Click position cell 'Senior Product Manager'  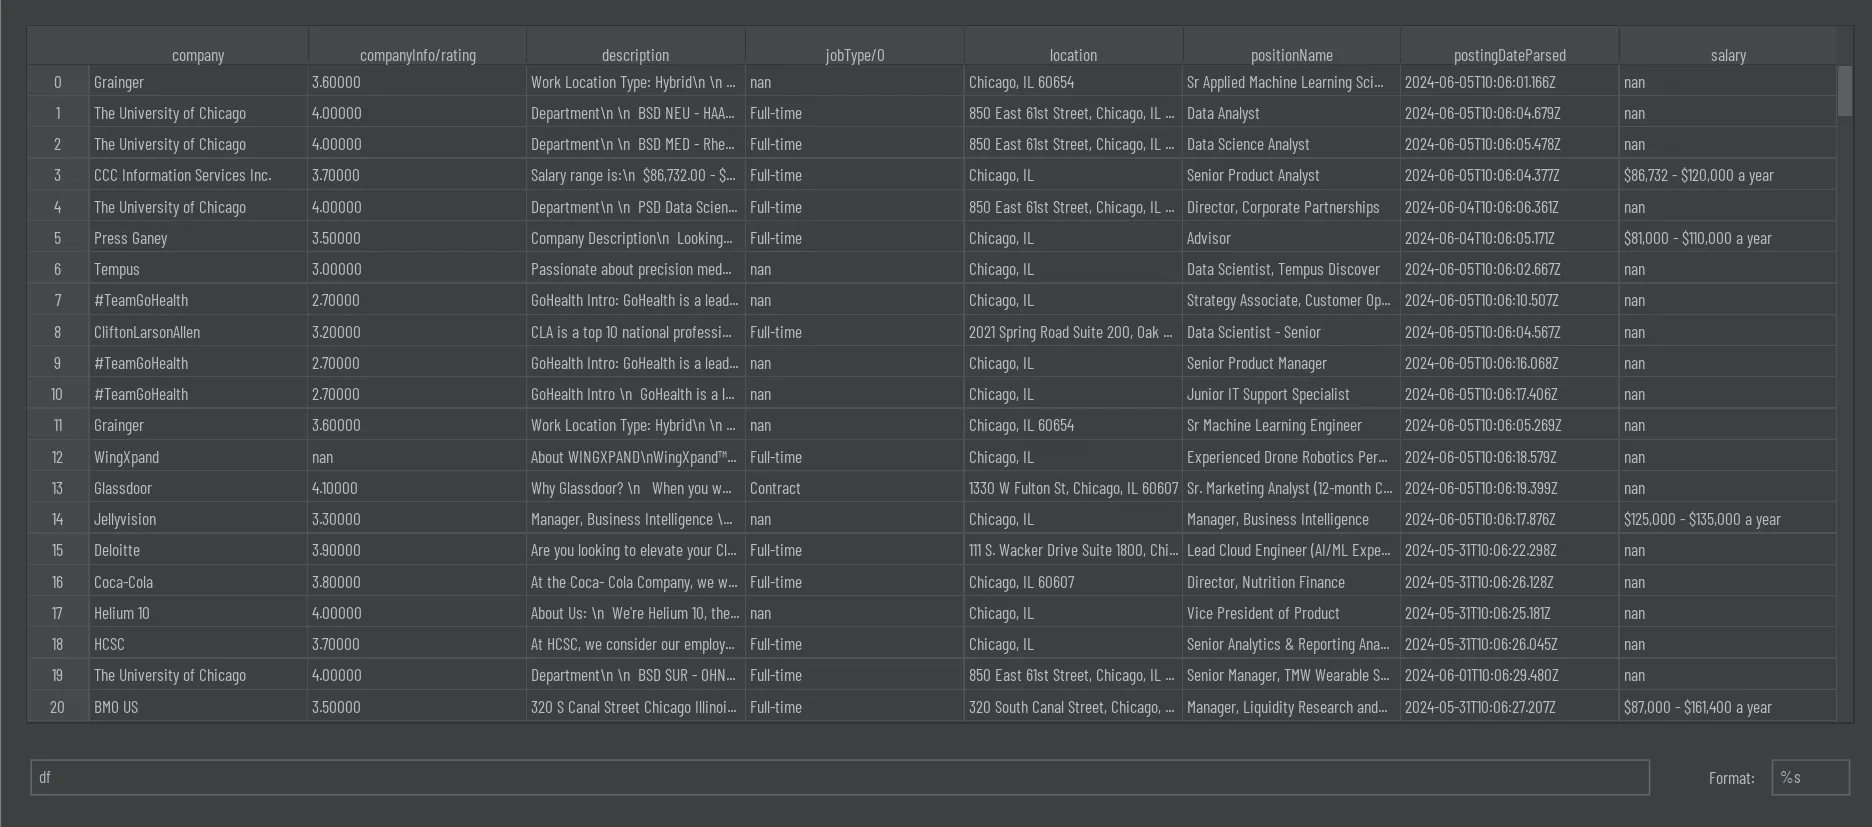click(1291, 363)
